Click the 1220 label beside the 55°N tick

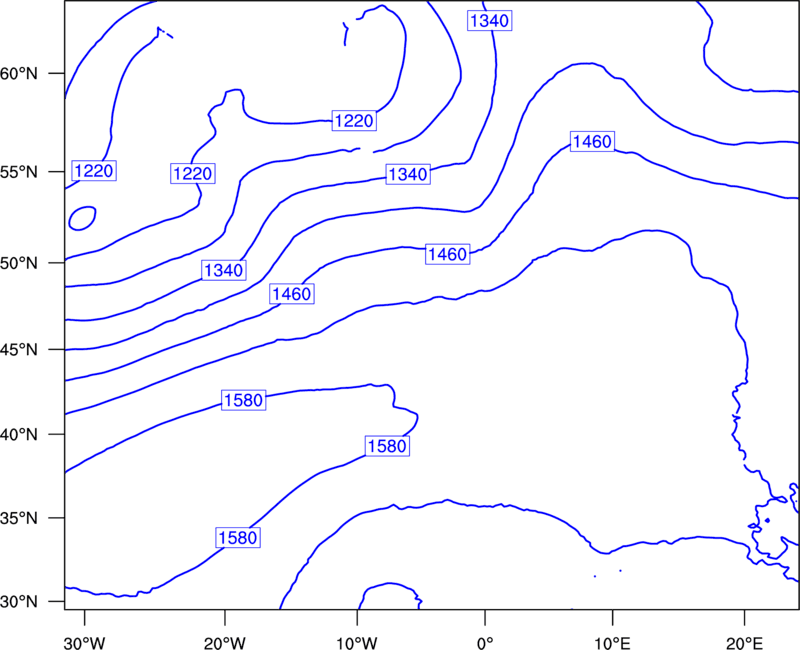point(94,170)
